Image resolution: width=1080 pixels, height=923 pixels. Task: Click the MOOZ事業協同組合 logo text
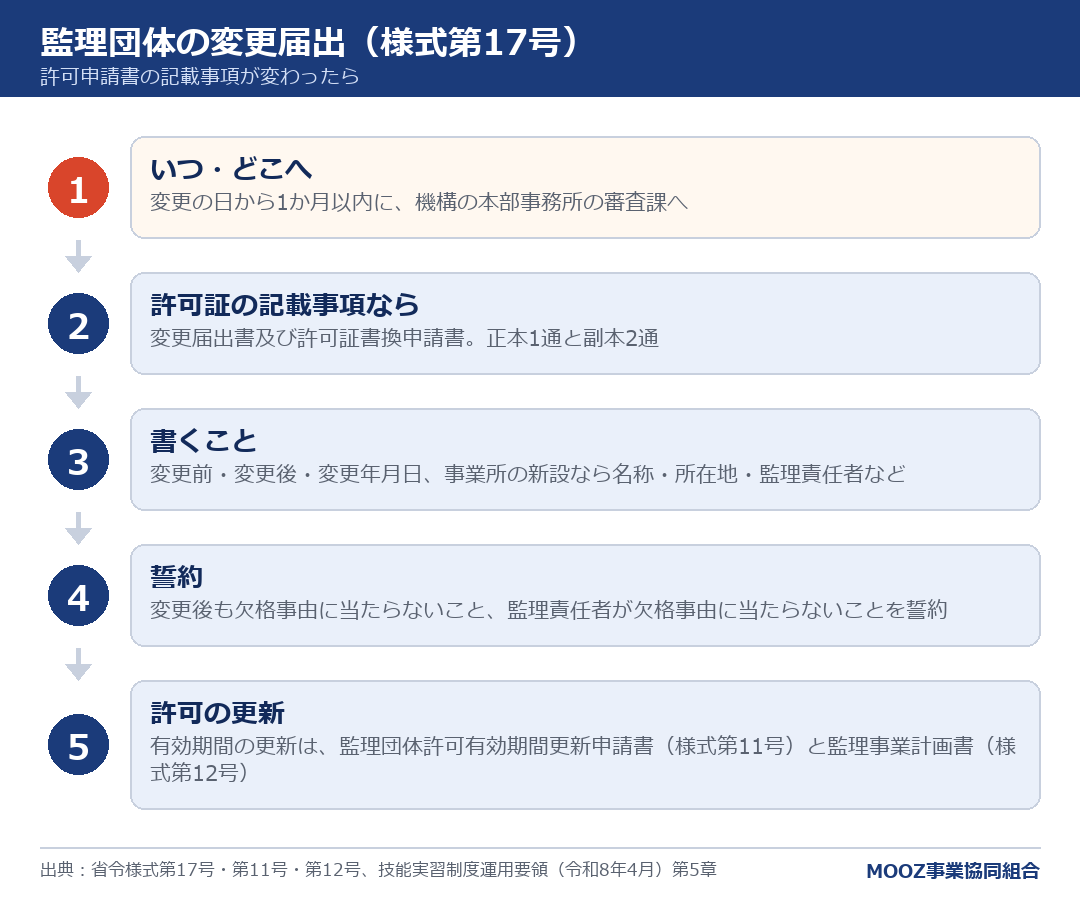pyautogui.click(x=953, y=871)
